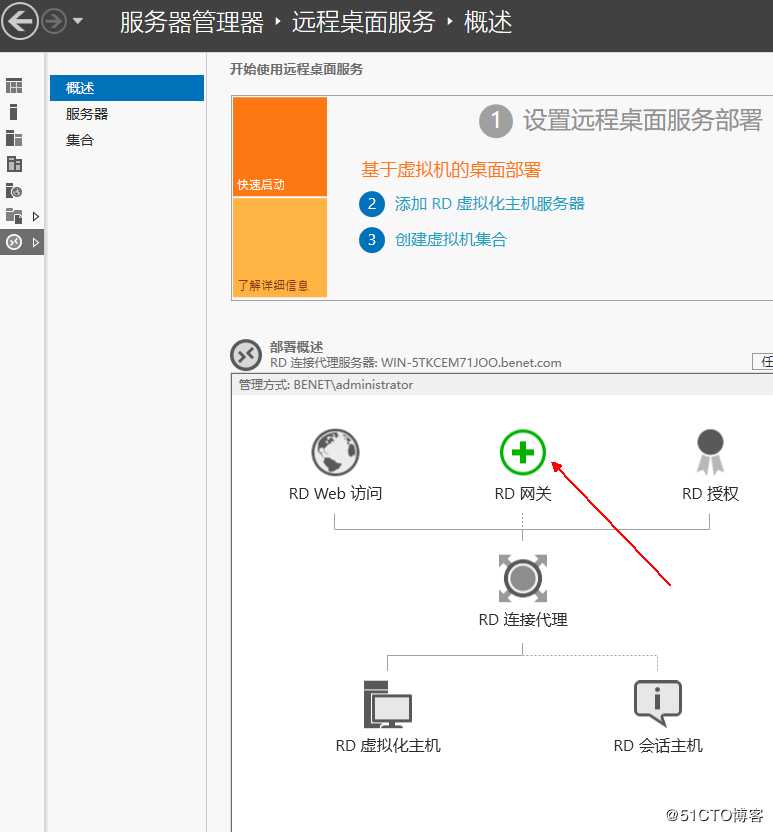This screenshot has width=773, height=832.
Task: Click the RD 授权 ribbon icon
Action: click(710, 452)
